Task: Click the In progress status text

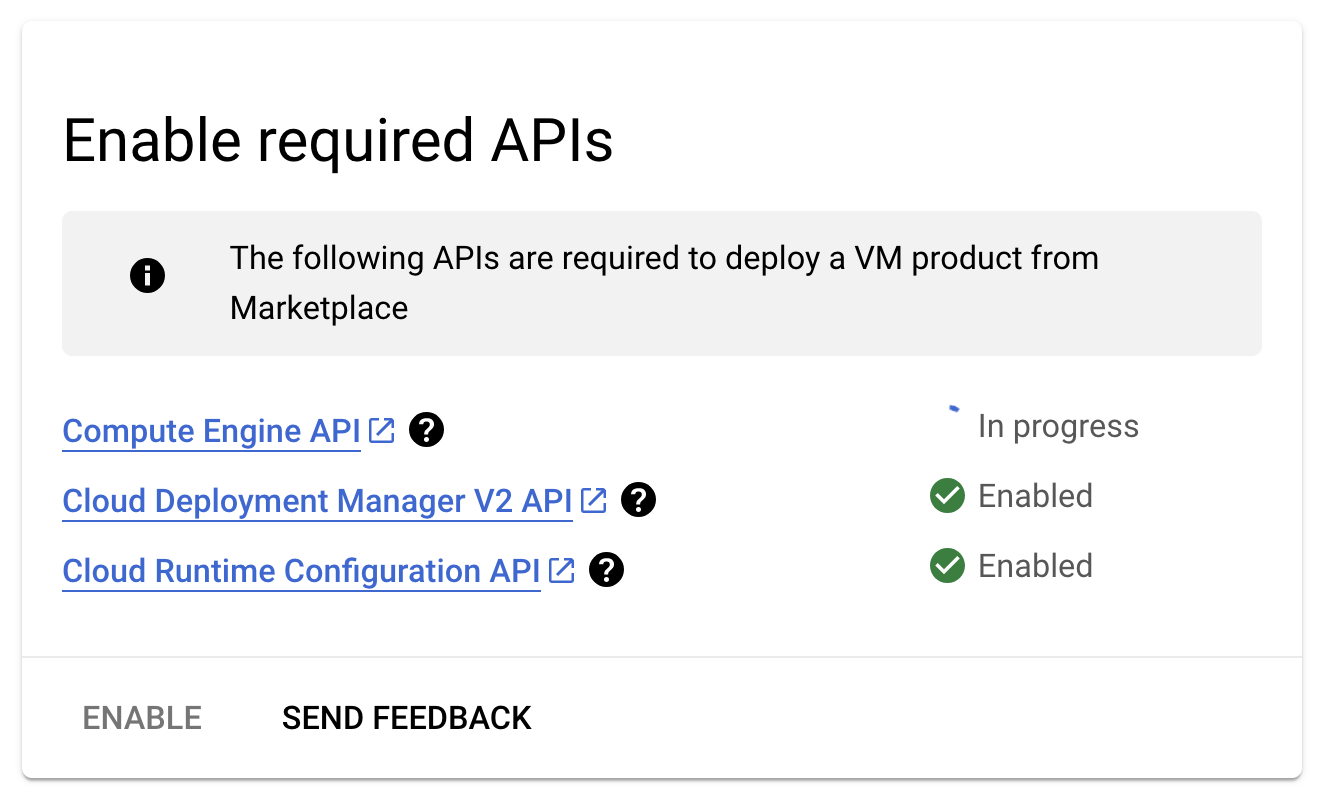Action: (x=1058, y=425)
